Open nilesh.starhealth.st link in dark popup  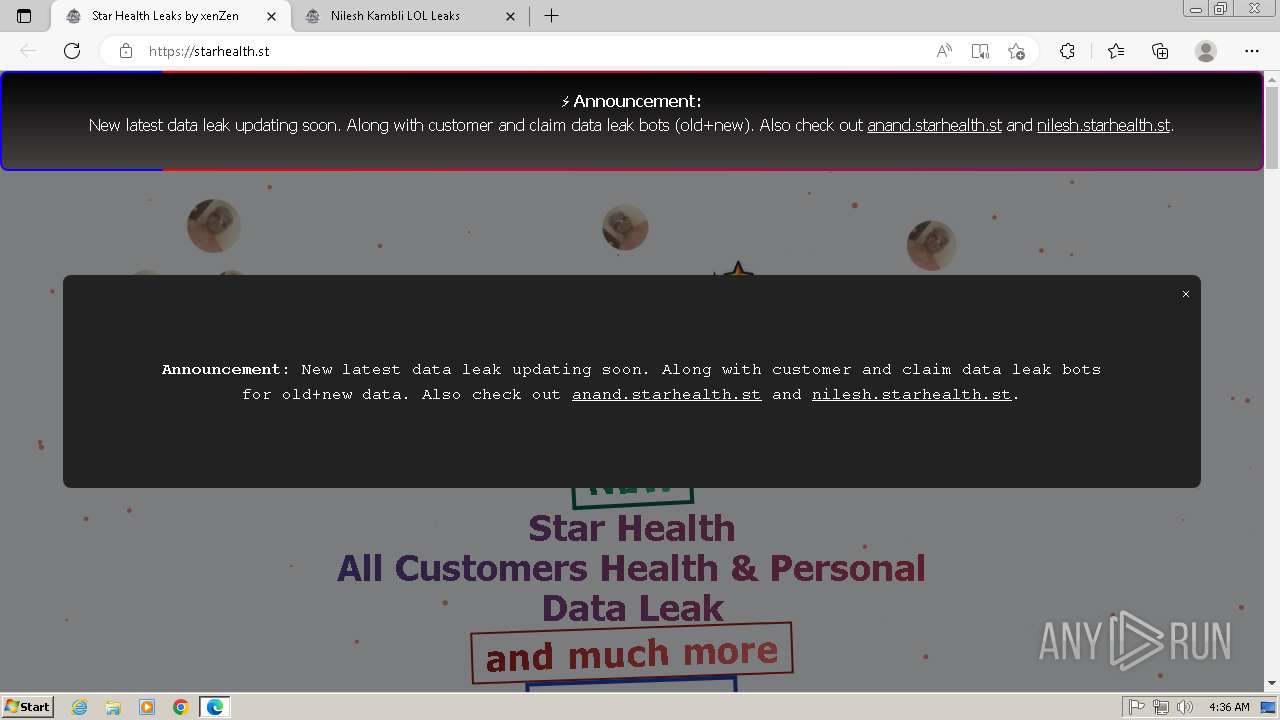click(911, 395)
